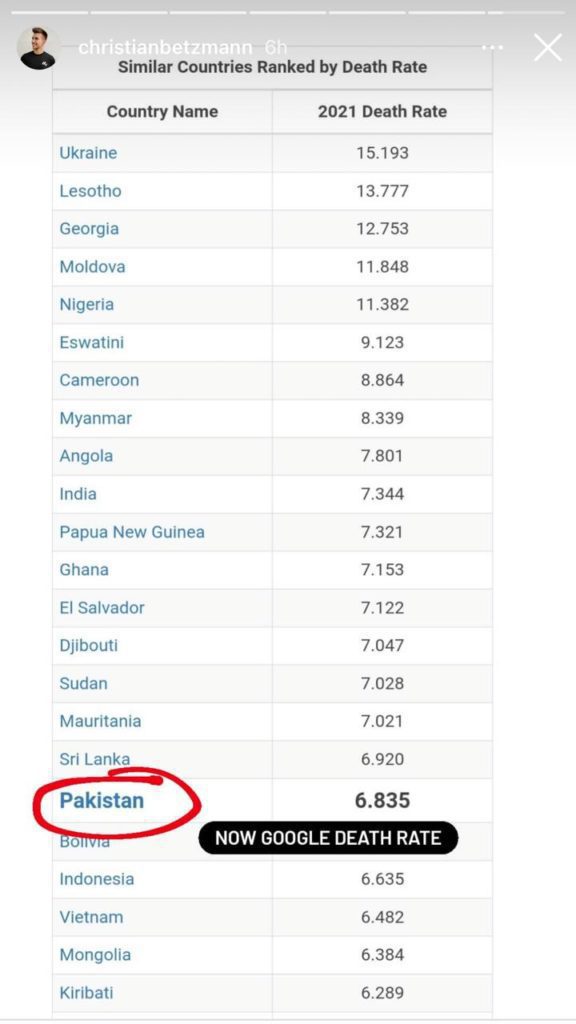Open the Nigeria country link
Viewport: 576px width, 1024px height.
pos(86,305)
